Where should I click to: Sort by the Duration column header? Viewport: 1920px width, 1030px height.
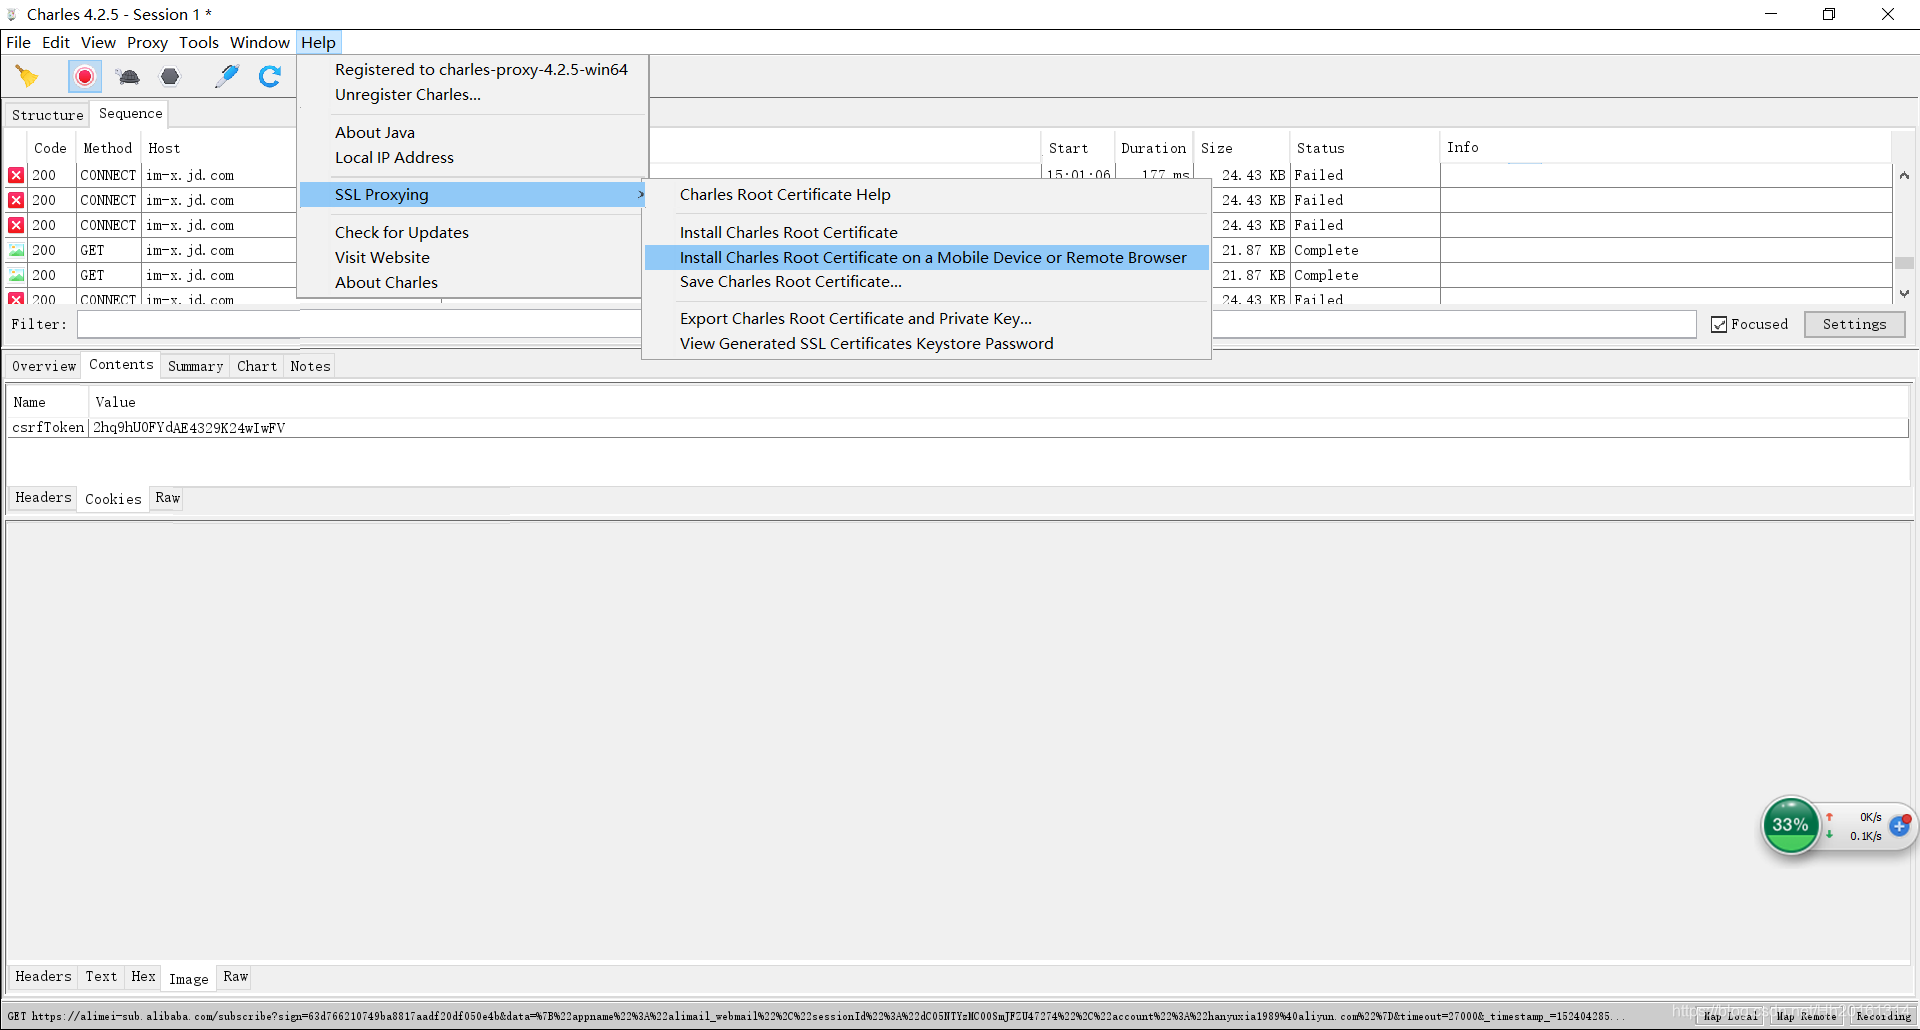pyautogui.click(x=1153, y=148)
